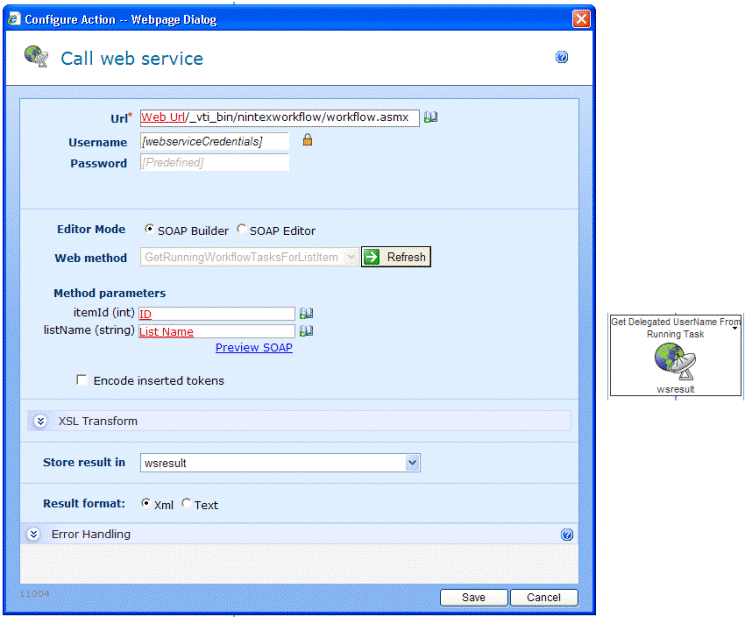Click the Get Delegated UserName action title
The width and height of the screenshot is (745, 624).
(675, 328)
